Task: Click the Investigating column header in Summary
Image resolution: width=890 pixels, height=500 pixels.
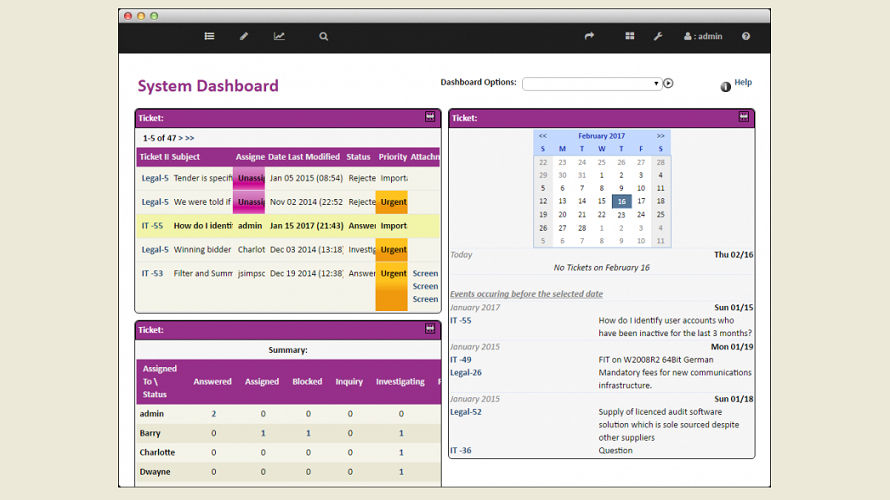Action: coord(400,382)
